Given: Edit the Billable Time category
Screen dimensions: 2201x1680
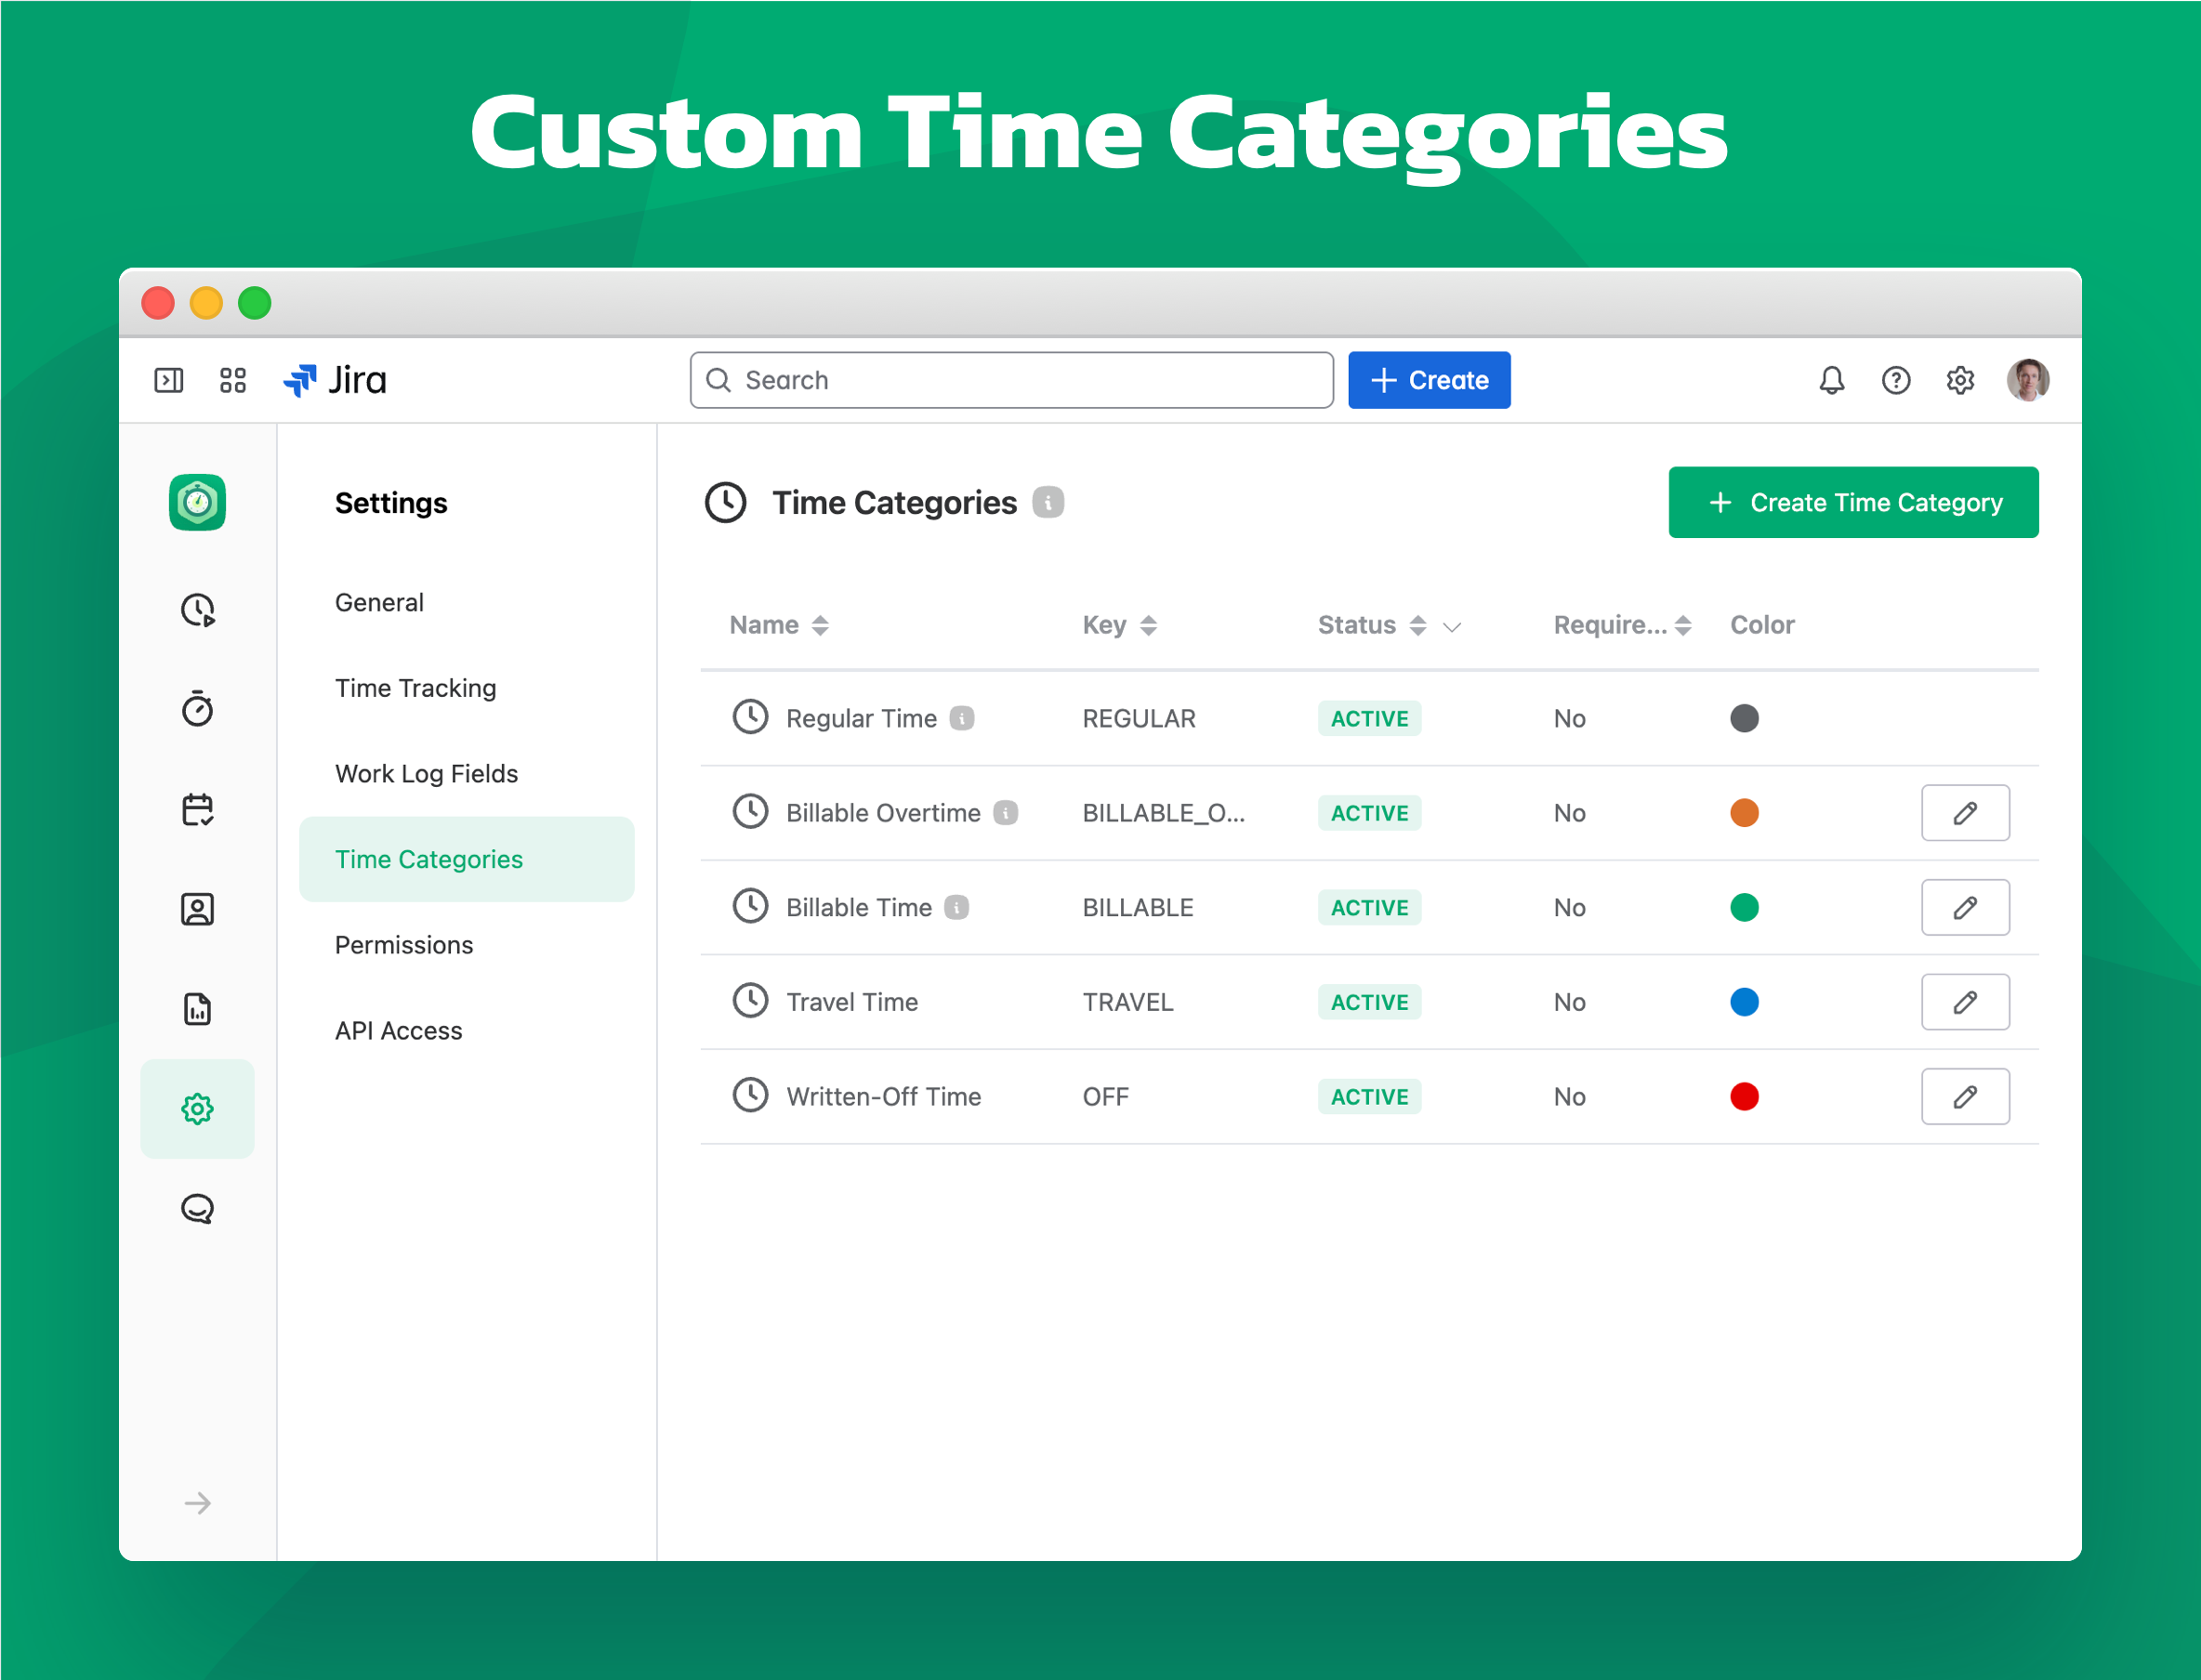Looking at the screenshot, I should pyautogui.click(x=1965, y=907).
